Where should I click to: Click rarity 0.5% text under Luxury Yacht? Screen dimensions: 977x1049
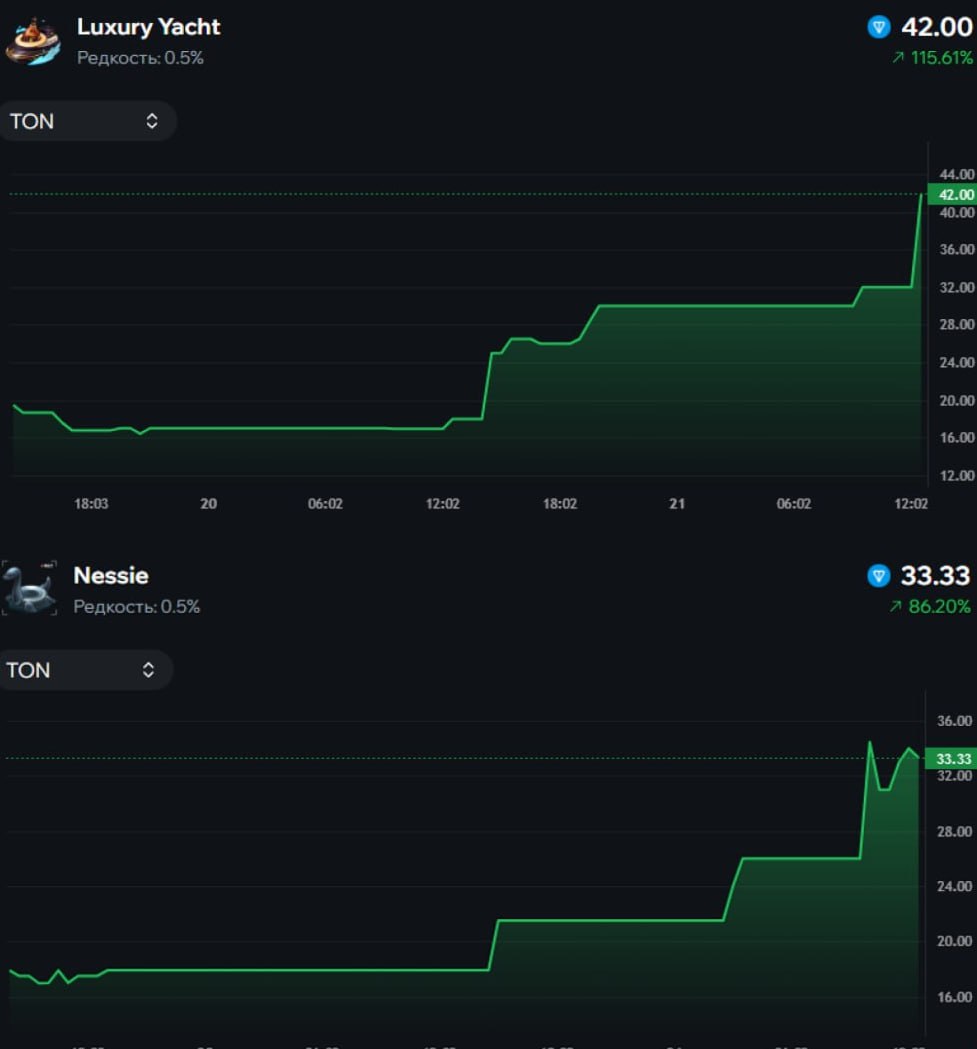click(x=140, y=58)
